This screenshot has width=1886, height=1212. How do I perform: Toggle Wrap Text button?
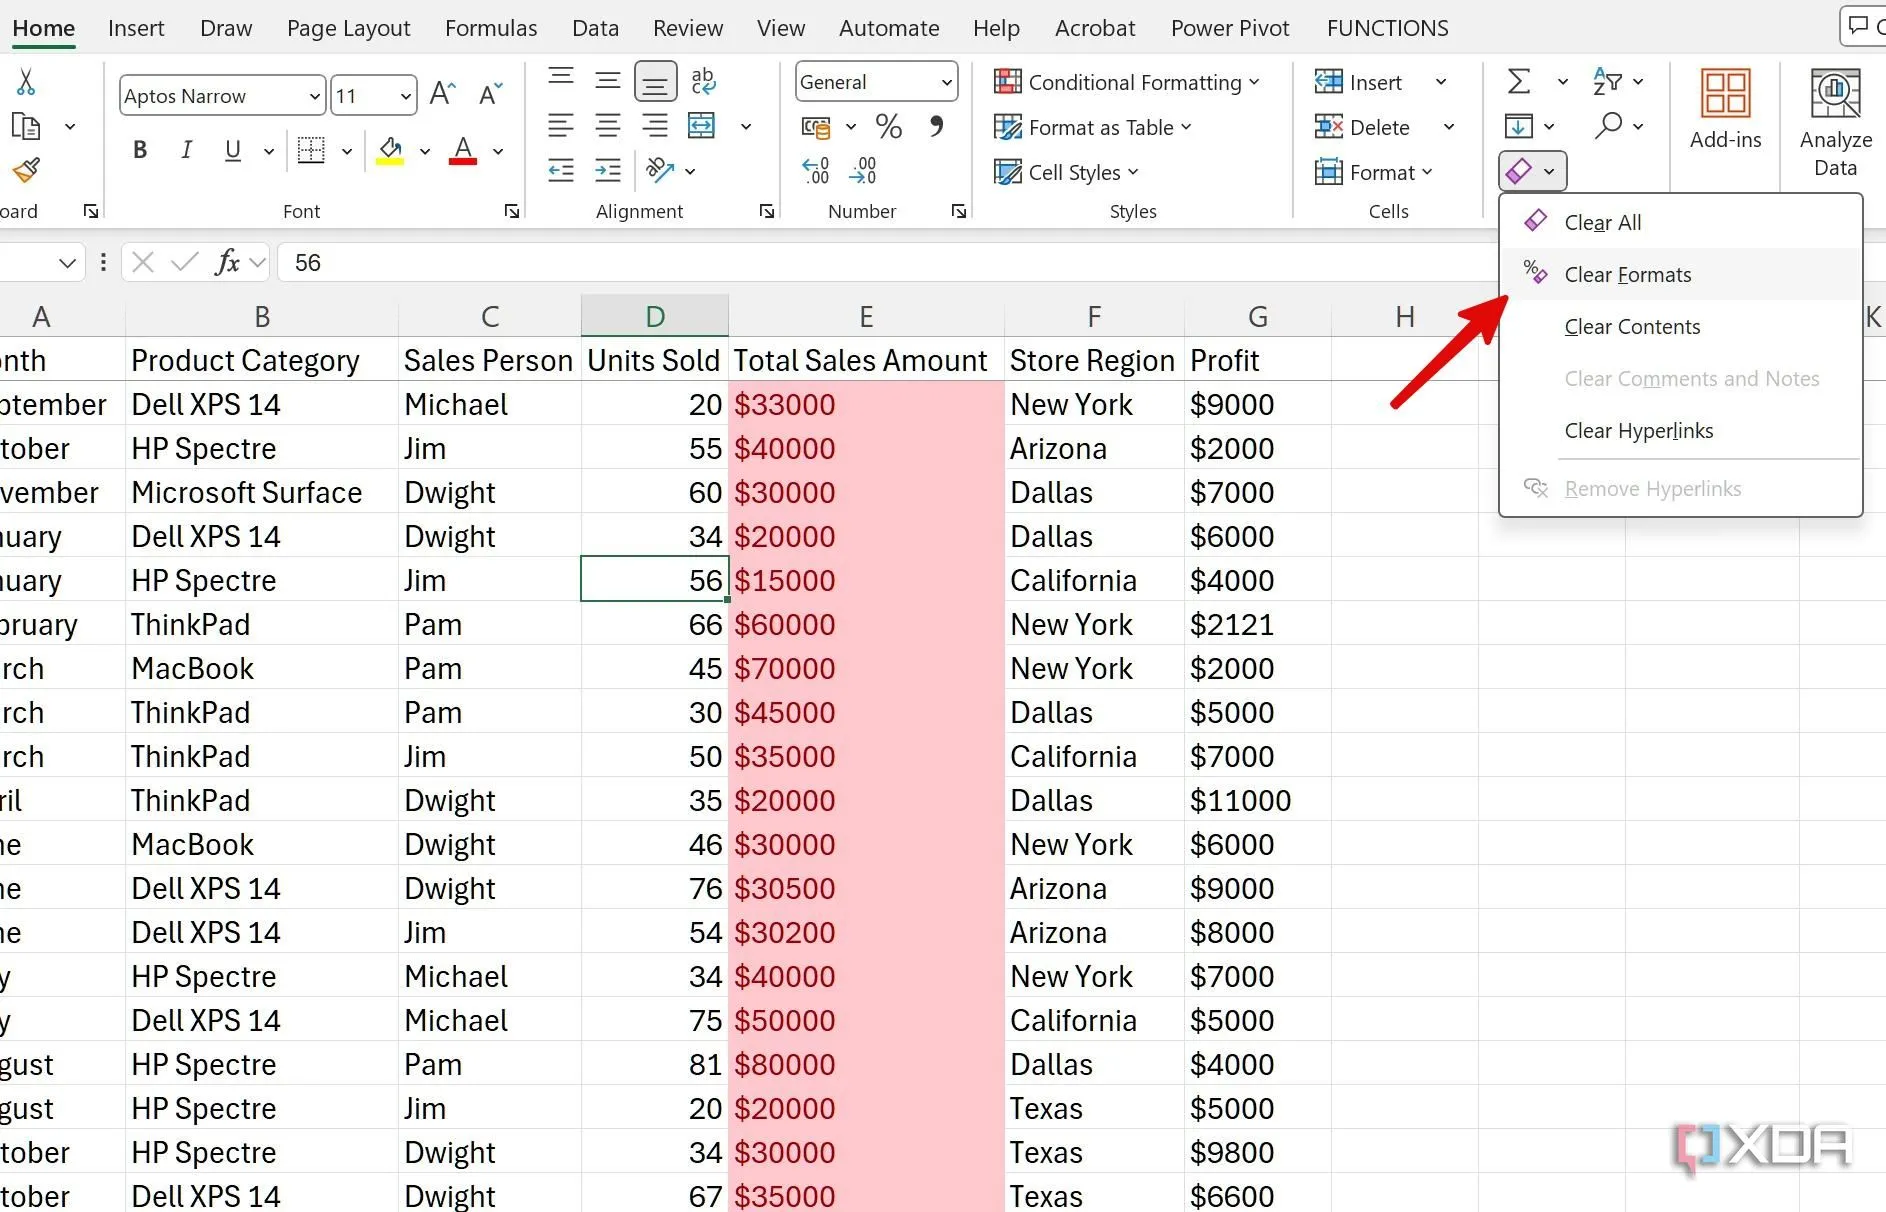(x=703, y=81)
